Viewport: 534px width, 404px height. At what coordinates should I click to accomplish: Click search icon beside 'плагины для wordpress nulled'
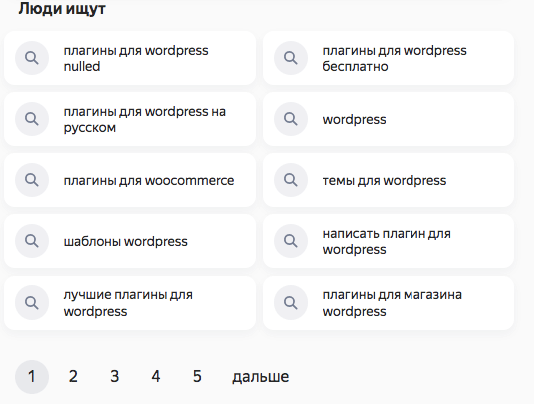32,58
